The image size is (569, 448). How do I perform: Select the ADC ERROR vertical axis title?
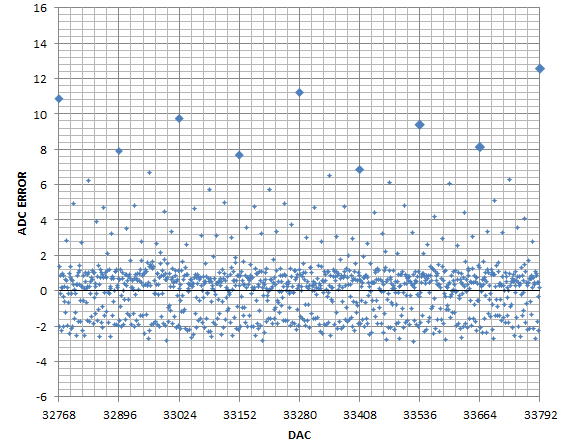point(23,204)
